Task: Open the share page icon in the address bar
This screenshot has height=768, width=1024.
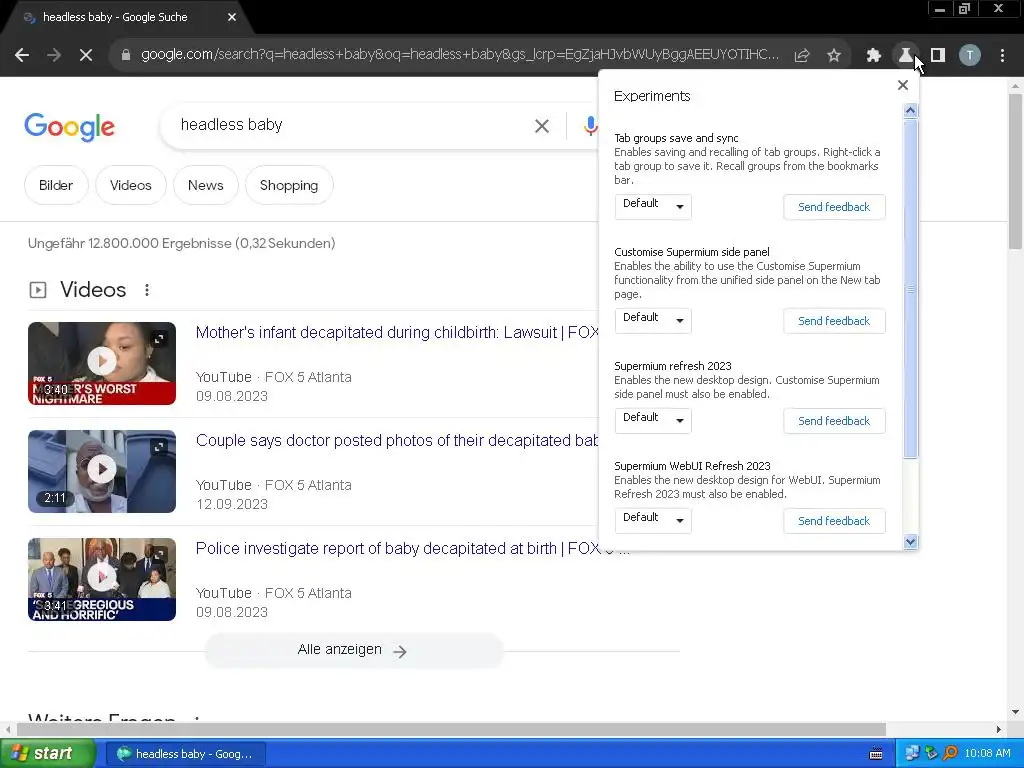Action: point(802,56)
